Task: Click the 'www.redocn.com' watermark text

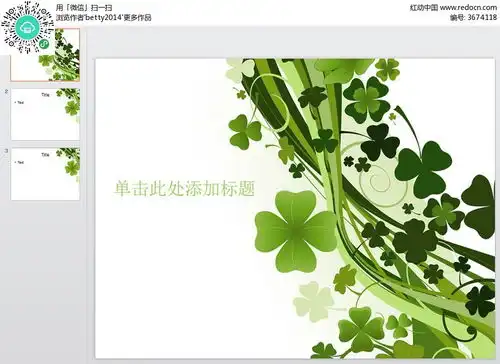Action: tap(468, 7)
